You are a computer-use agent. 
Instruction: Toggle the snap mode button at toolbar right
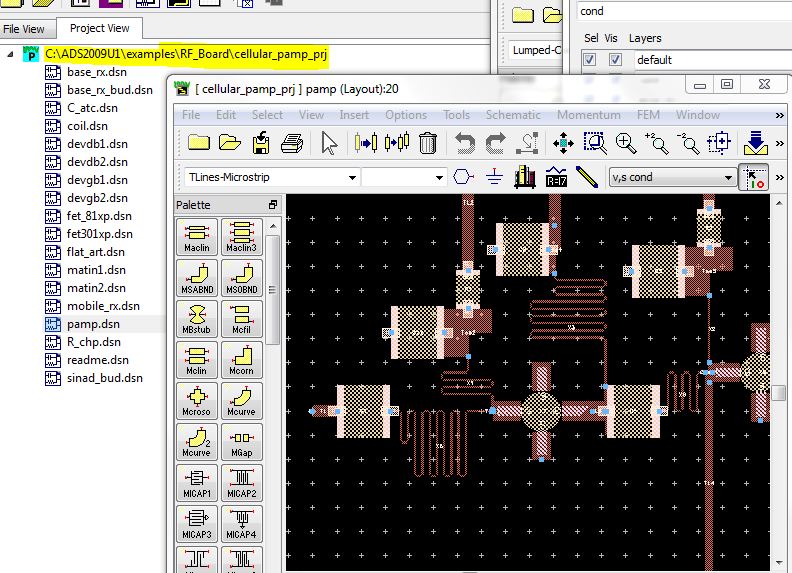tap(753, 178)
